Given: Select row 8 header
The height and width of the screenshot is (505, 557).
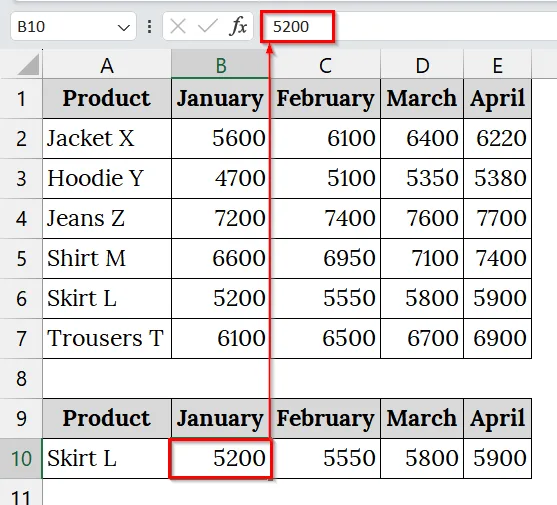Looking at the screenshot, I should (x=21, y=378).
